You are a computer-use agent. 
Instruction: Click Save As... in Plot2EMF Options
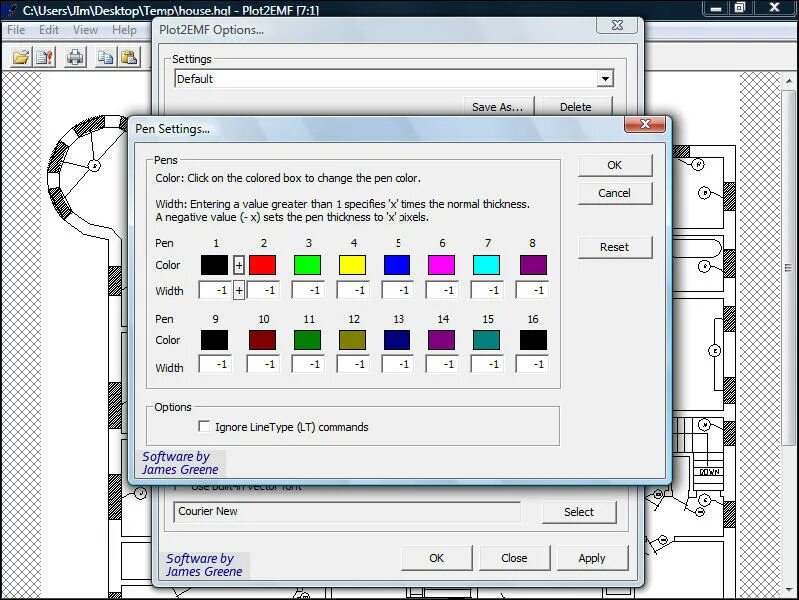point(498,107)
